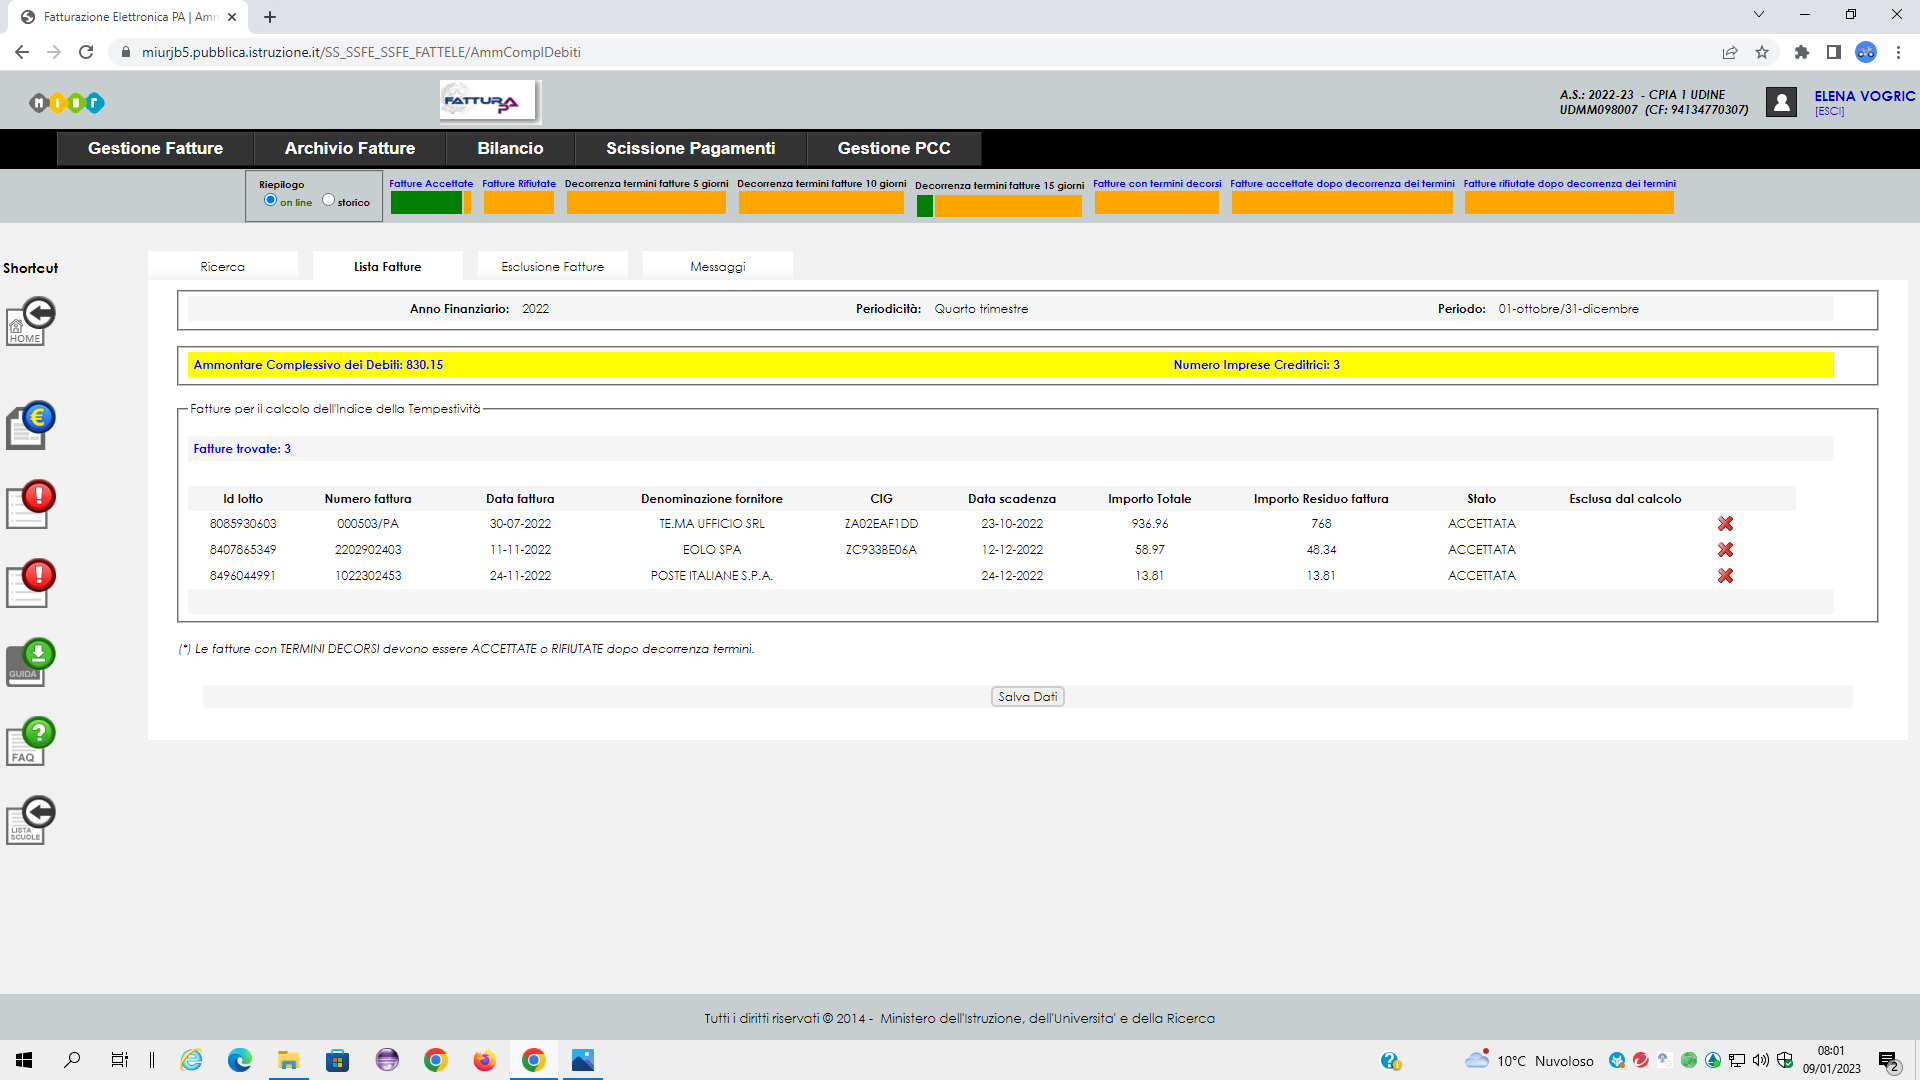Click red X for POSTE ITALIANE invoice

click(1725, 576)
